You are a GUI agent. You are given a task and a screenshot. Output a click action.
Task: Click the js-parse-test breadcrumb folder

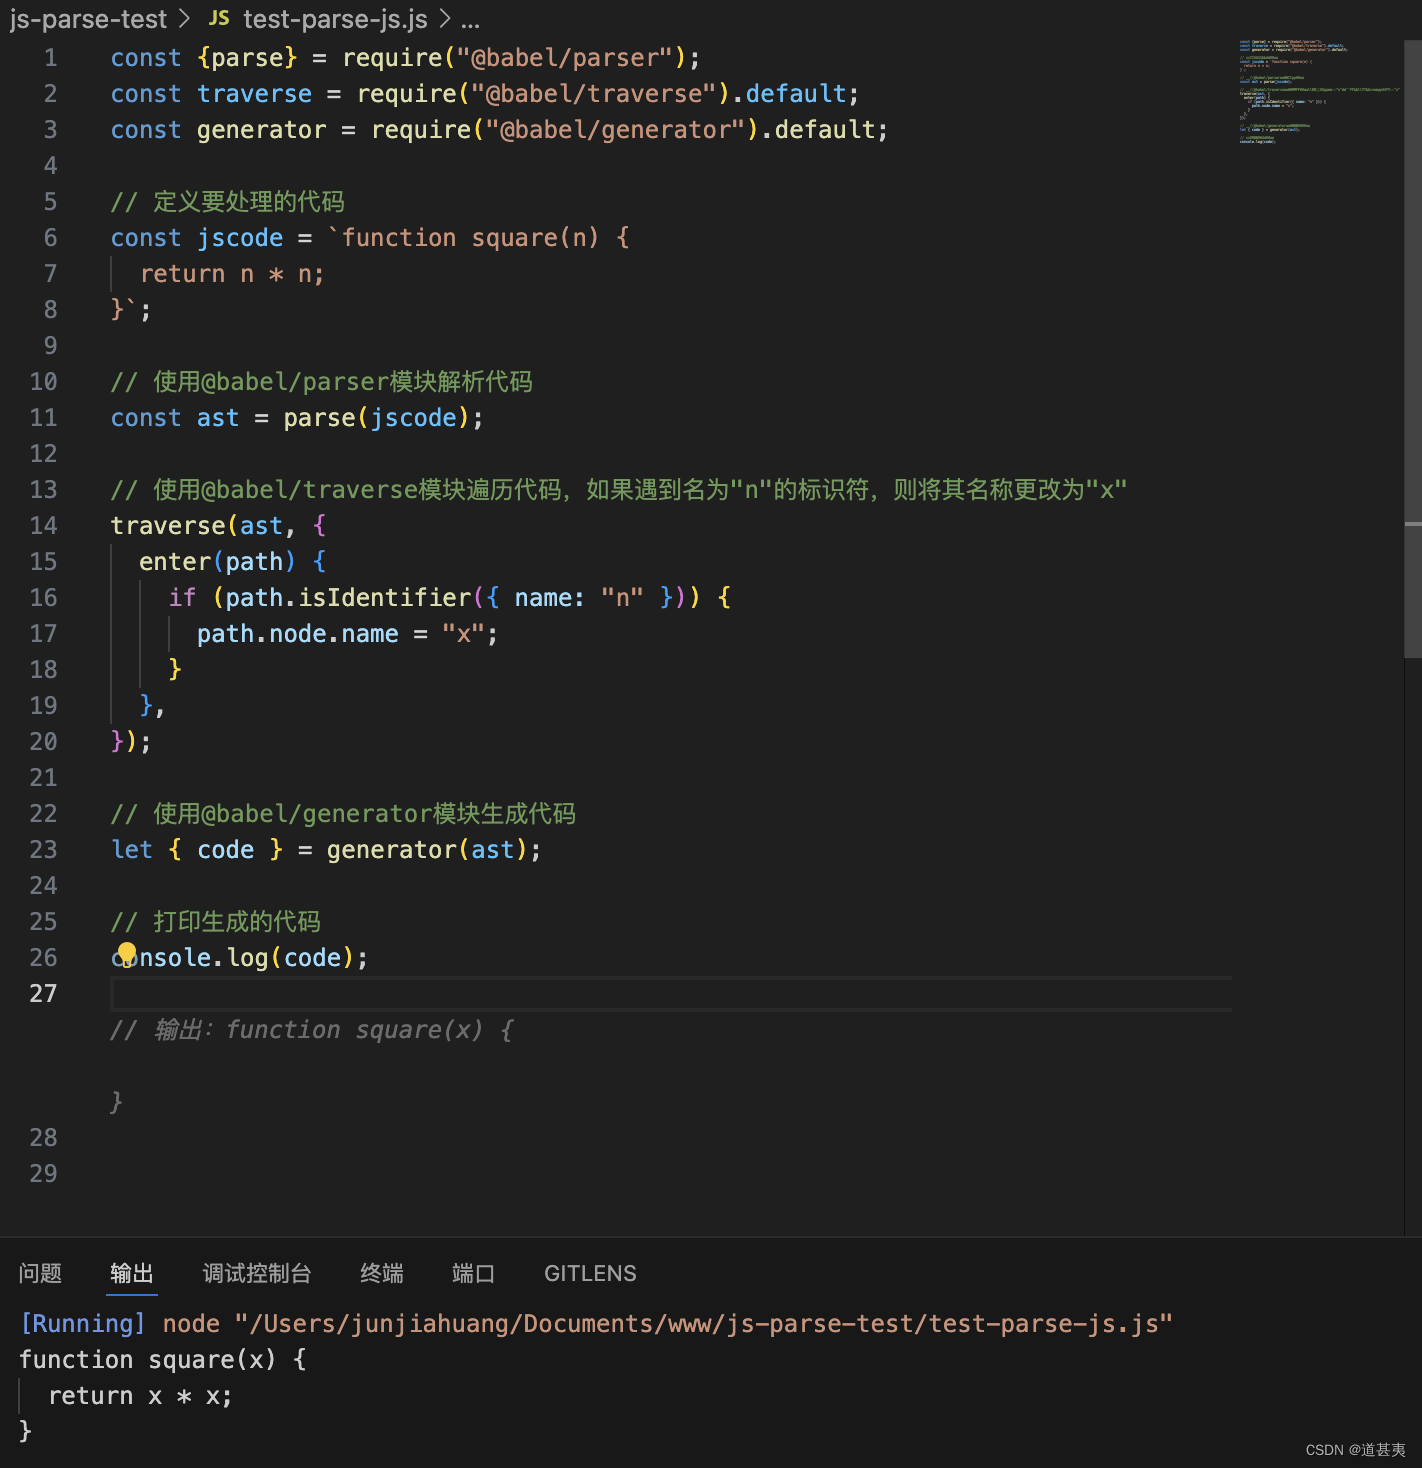tap(88, 19)
